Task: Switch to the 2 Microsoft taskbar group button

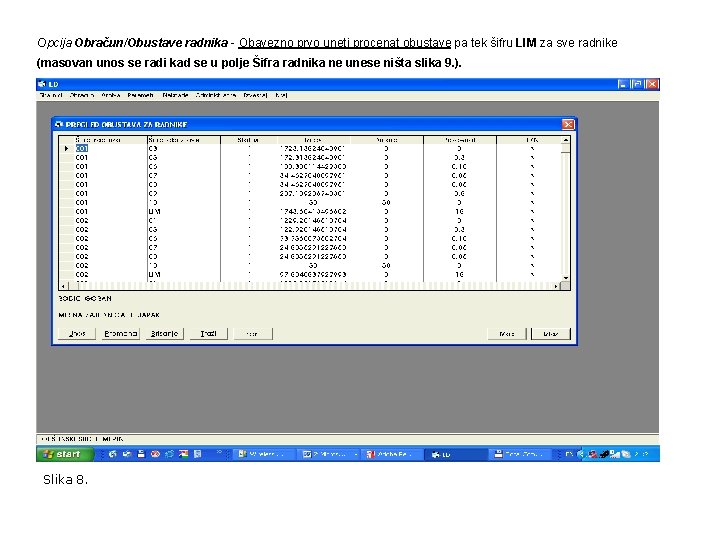Action: (329, 454)
